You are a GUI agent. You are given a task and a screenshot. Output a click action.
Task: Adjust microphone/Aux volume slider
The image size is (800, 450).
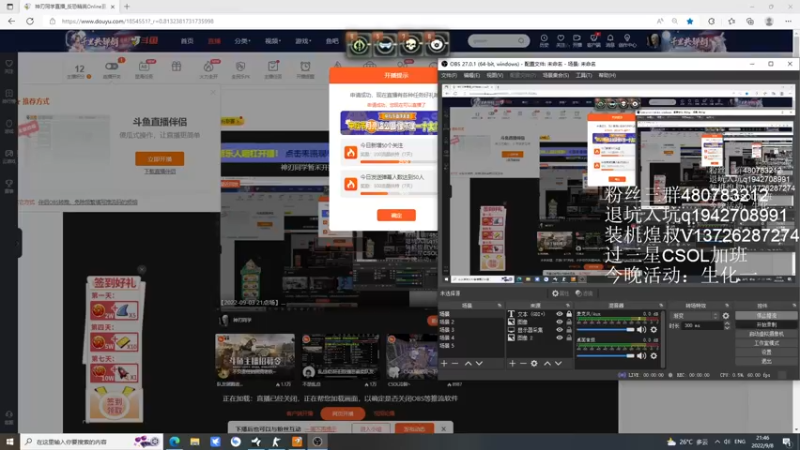(606, 330)
